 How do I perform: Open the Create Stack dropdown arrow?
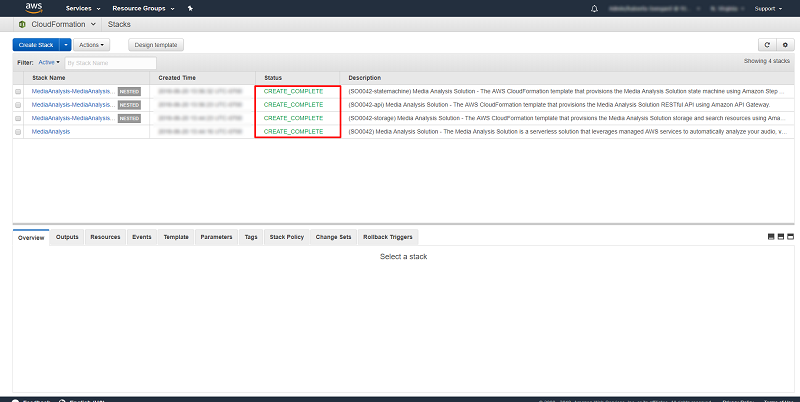click(x=66, y=45)
